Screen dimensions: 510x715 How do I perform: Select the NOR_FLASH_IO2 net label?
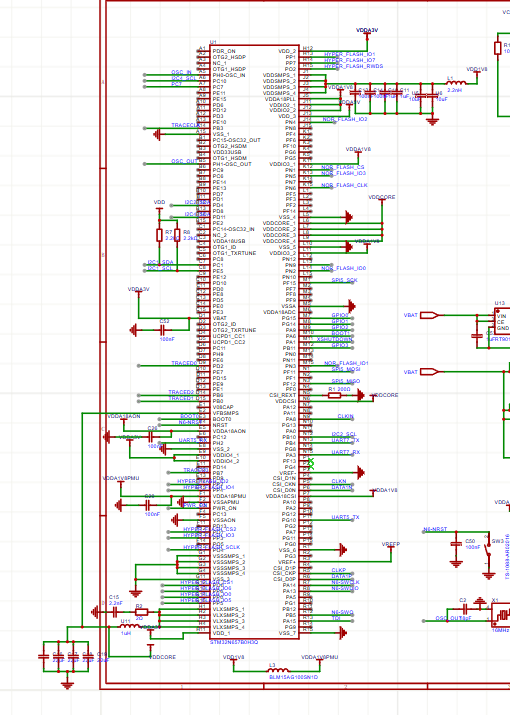click(345, 119)
